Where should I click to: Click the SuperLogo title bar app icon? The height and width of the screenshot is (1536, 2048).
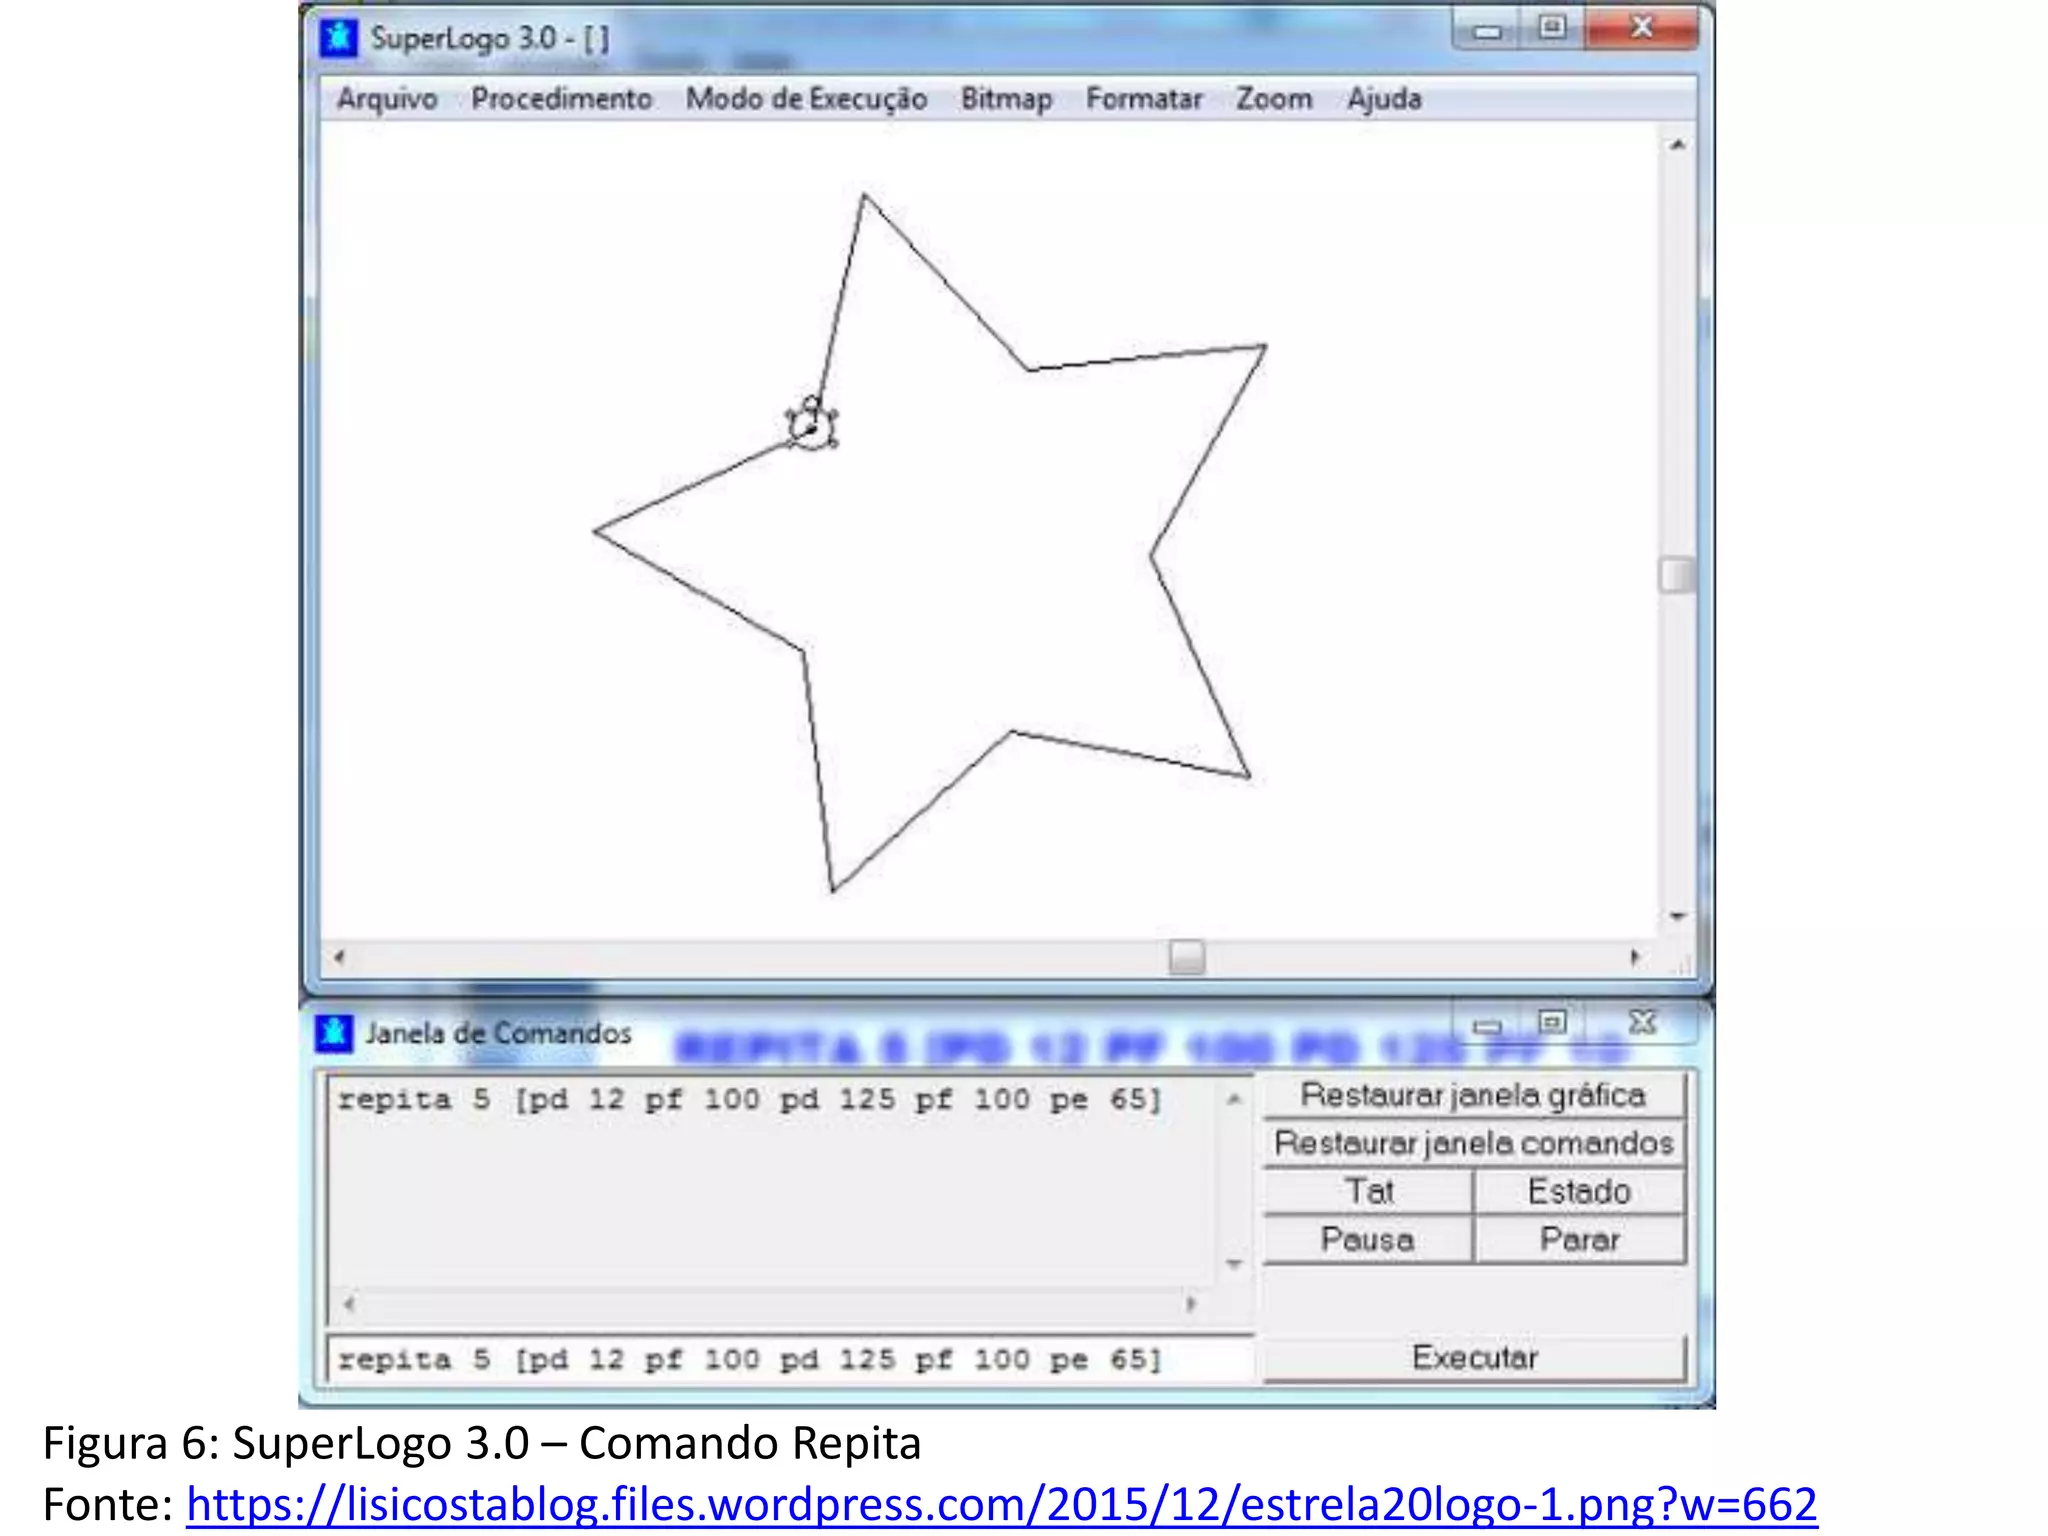338,38
